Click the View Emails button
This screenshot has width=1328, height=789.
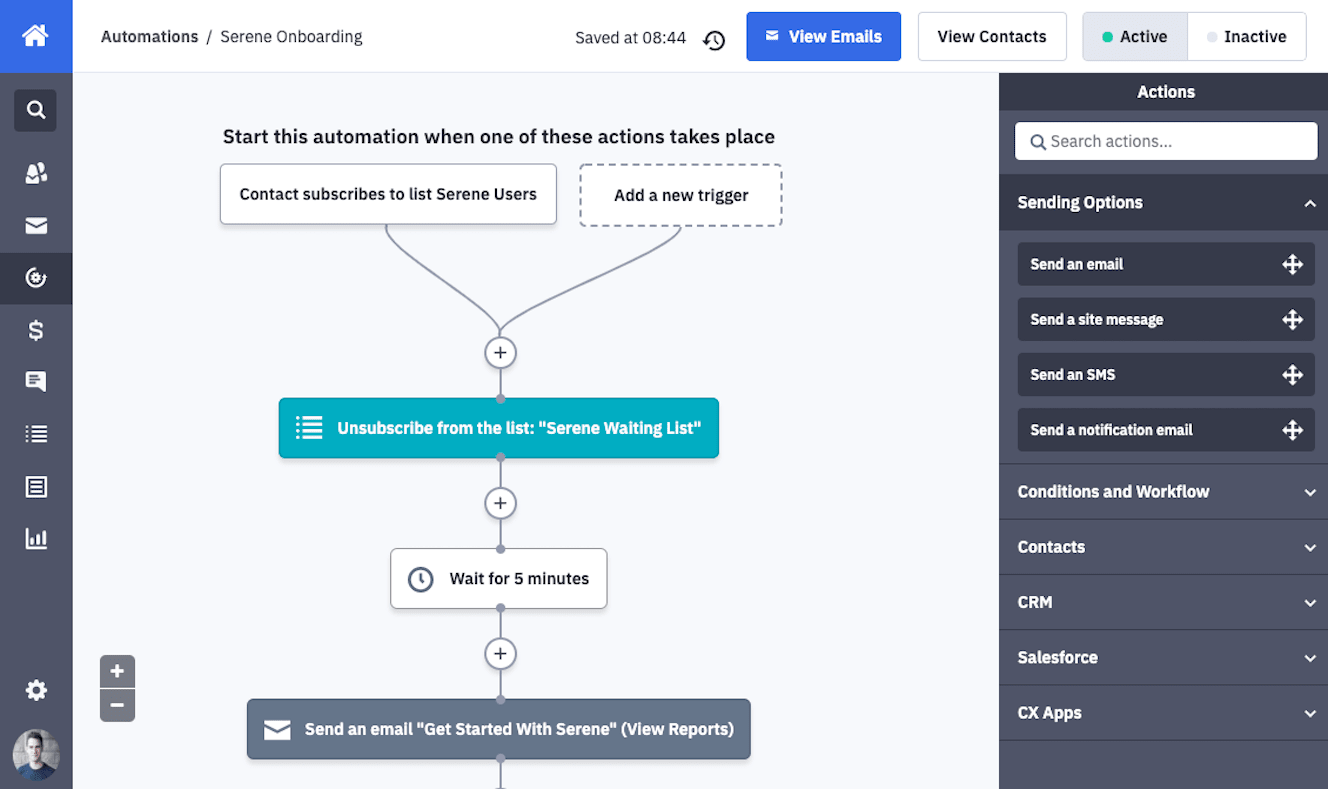pos(823,37)
